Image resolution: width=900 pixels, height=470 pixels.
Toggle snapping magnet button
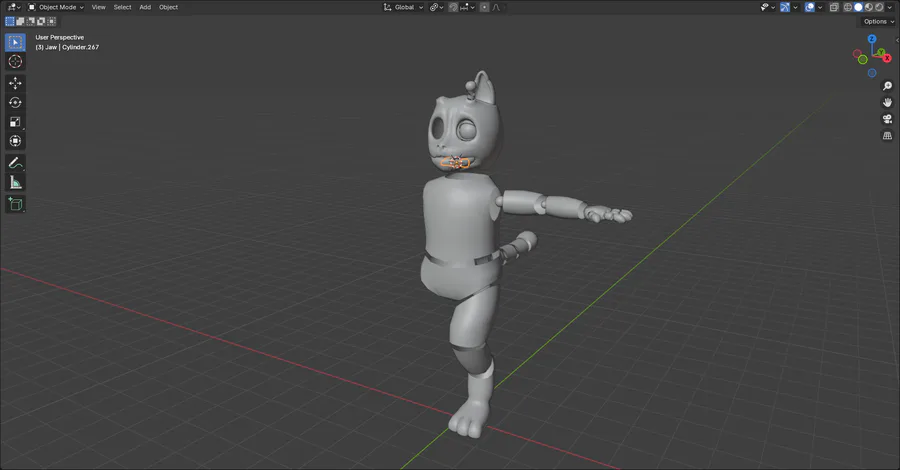coord(453,7)
